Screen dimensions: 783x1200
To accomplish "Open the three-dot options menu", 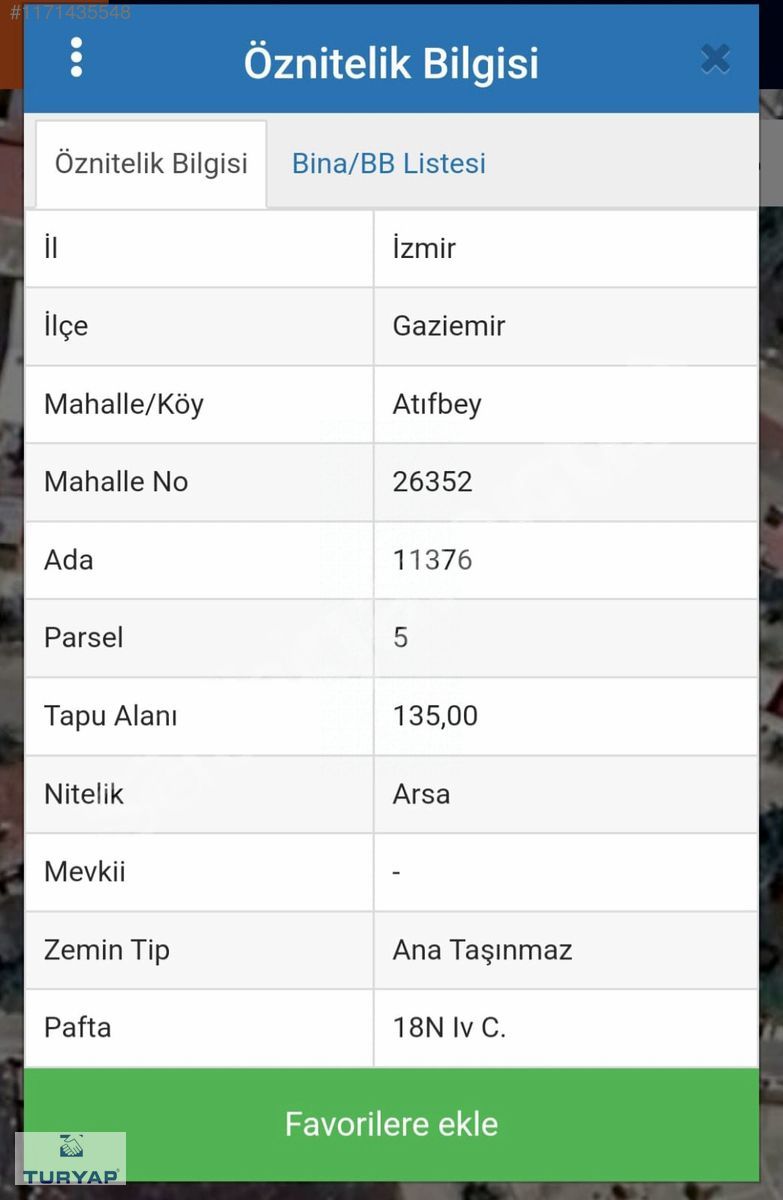I will click(76, 58).
